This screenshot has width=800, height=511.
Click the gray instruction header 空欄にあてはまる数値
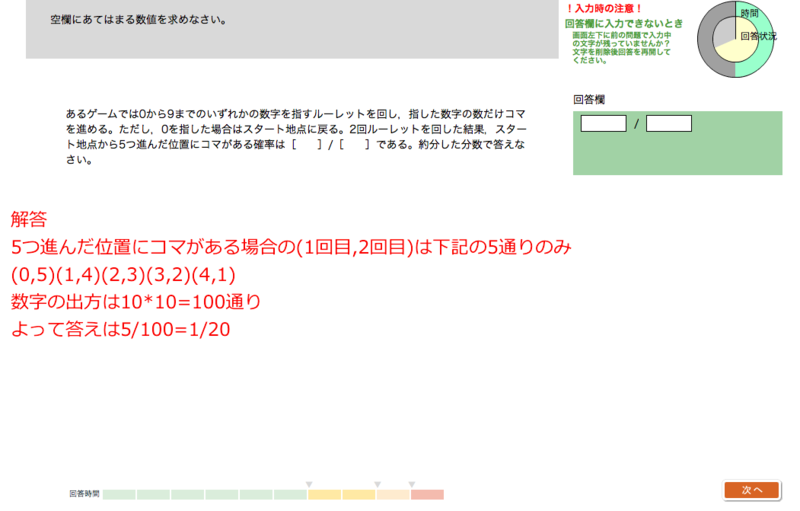[x=138, y=20]
